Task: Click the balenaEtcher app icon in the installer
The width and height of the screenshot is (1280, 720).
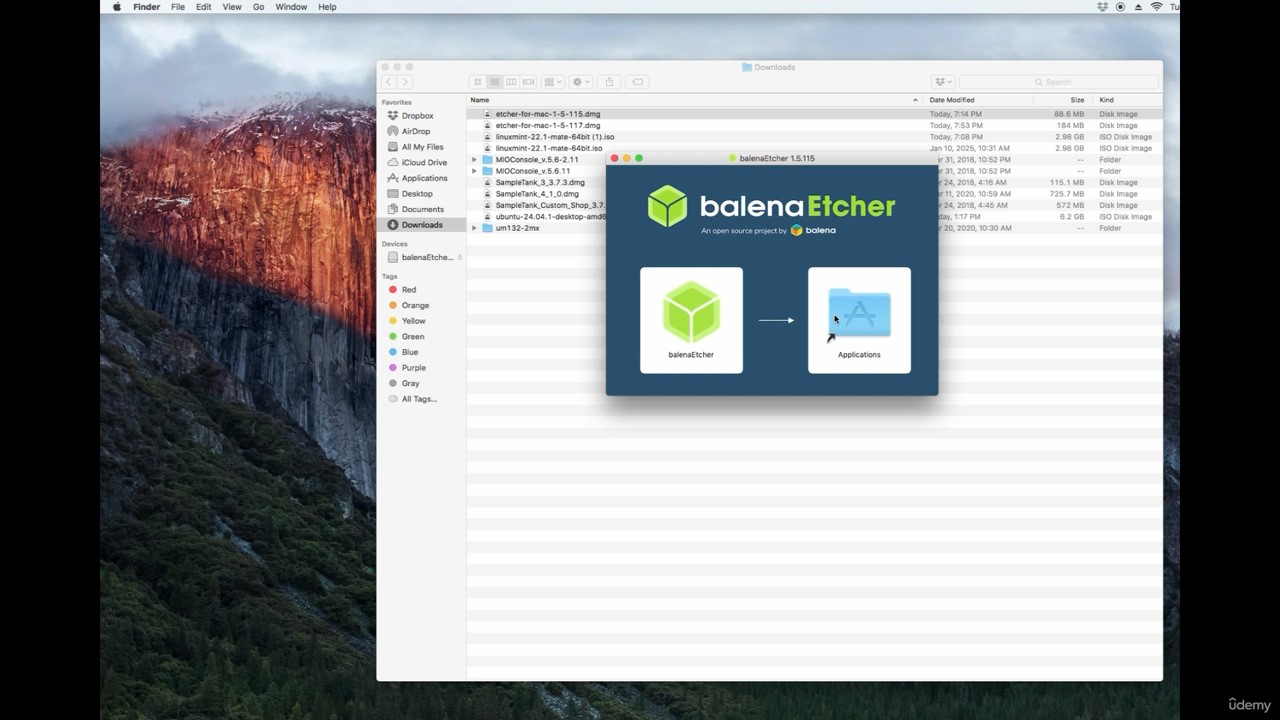Action: 691,312
